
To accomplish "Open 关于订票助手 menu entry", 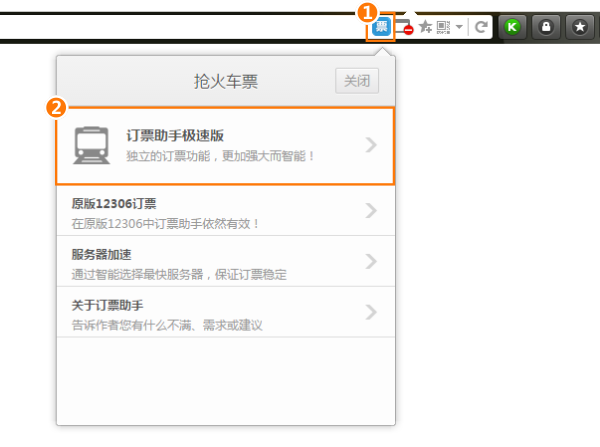I will (x=226, y=312).
